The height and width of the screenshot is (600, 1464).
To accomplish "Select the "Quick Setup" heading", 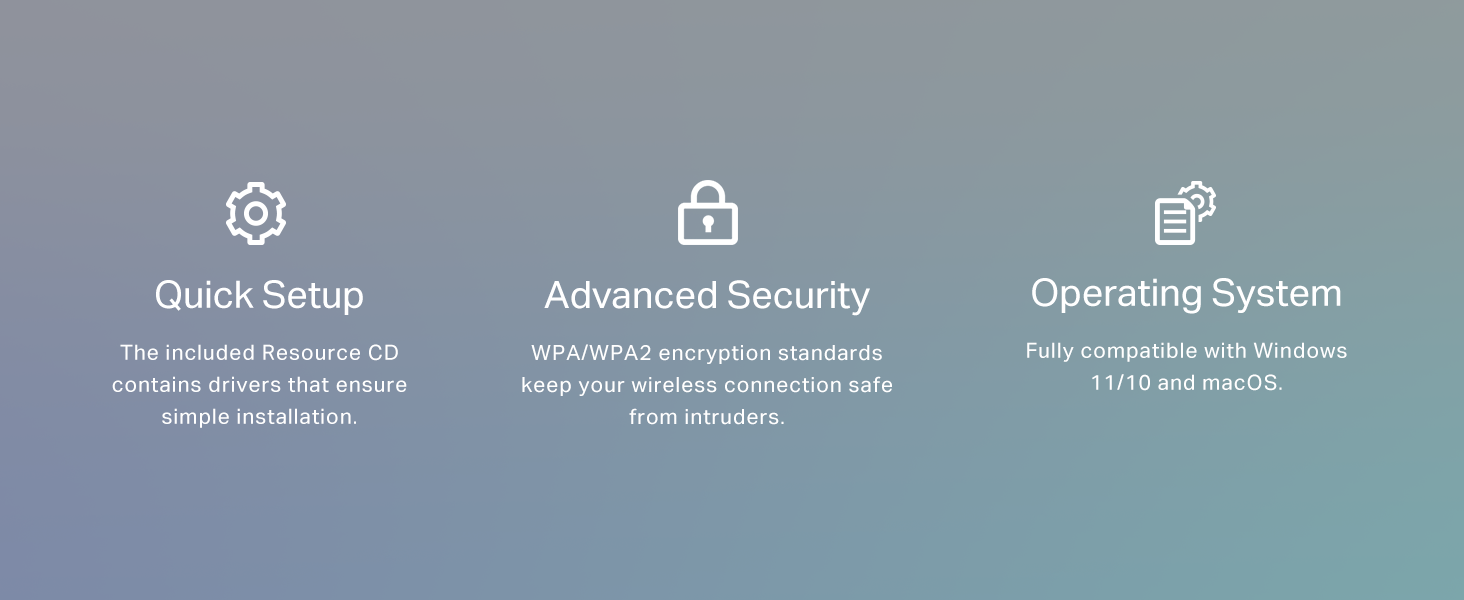I will point(259,295).
